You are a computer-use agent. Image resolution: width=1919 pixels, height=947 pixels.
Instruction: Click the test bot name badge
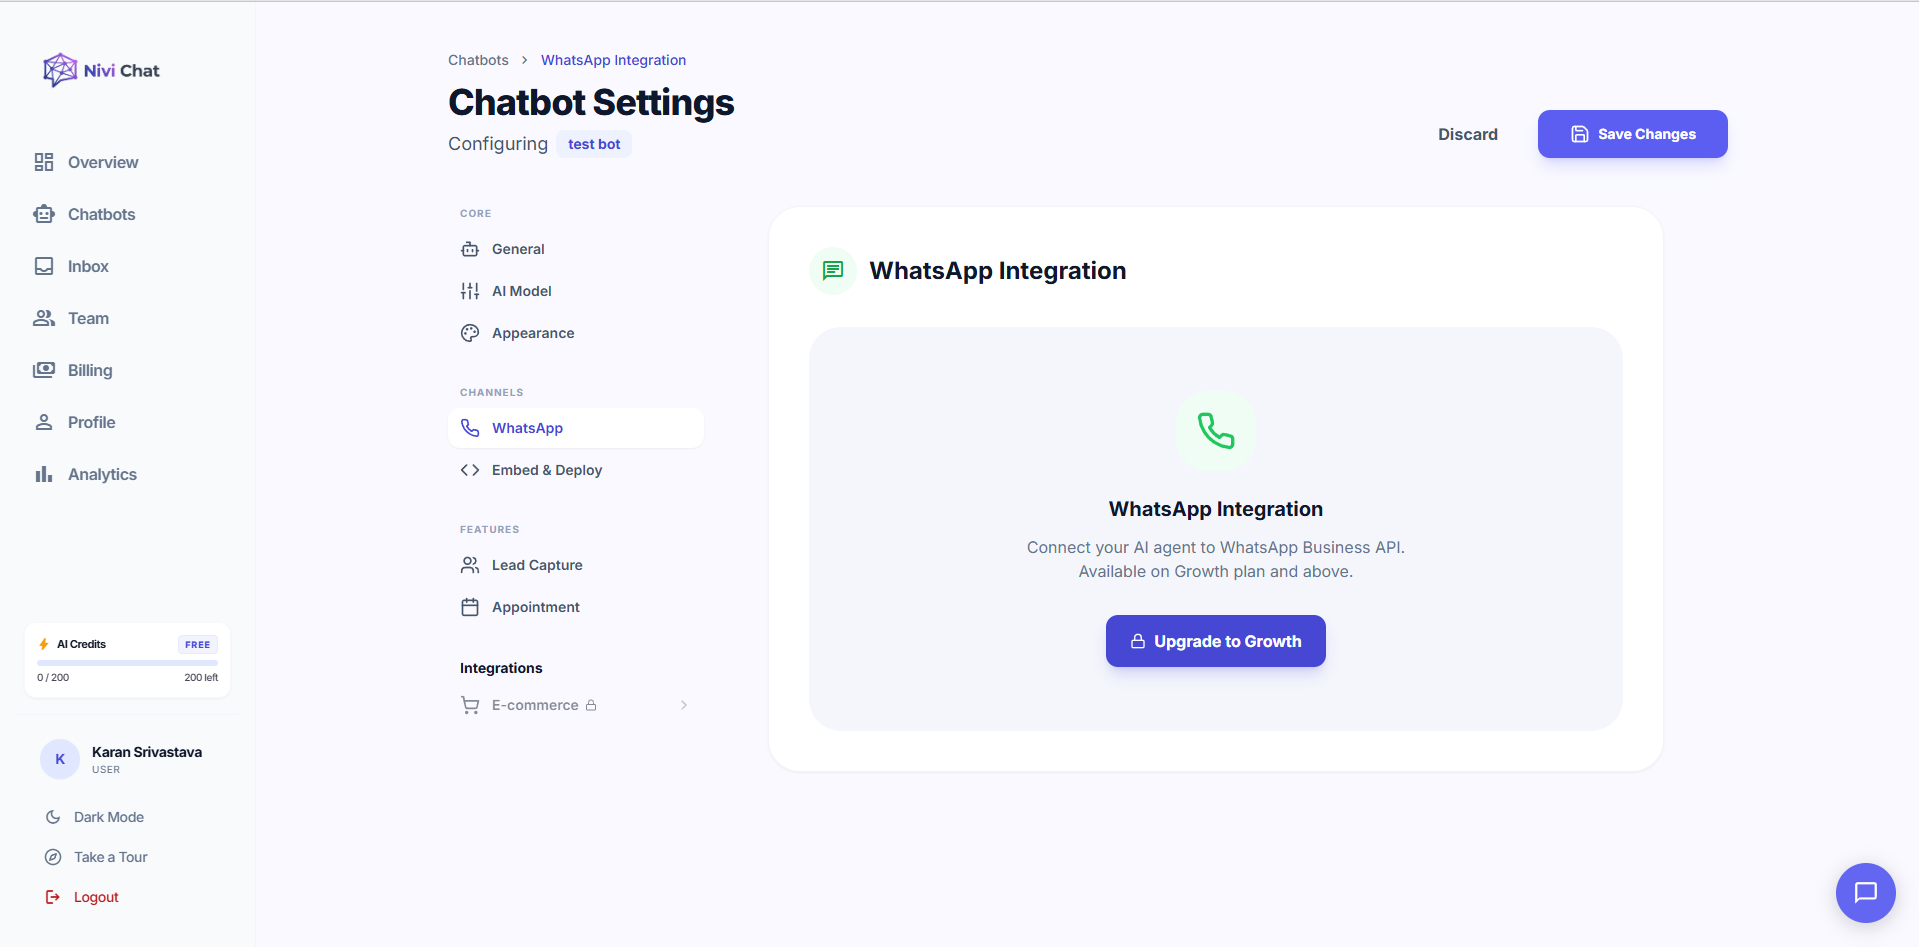click(594, 144)
